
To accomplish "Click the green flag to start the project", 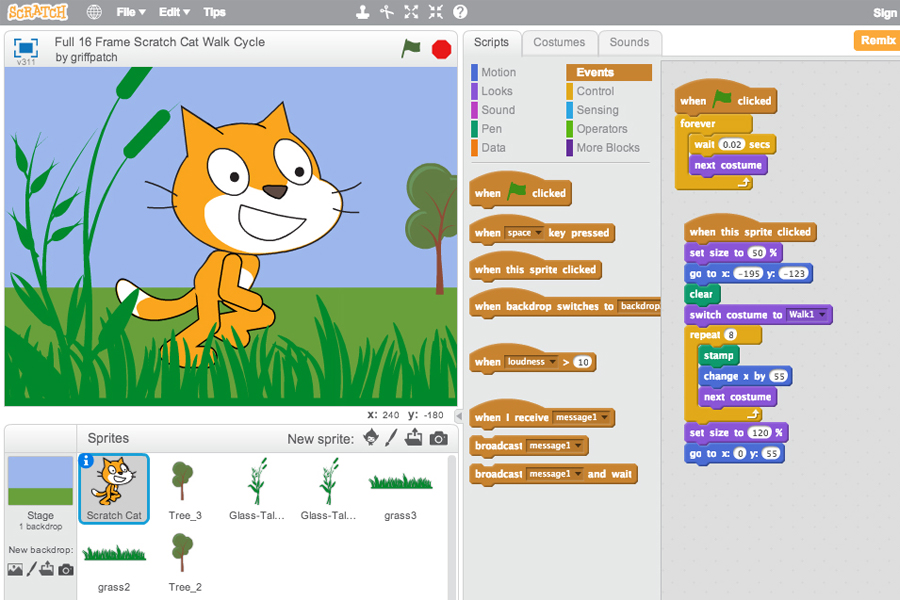I will coord(411,49).
